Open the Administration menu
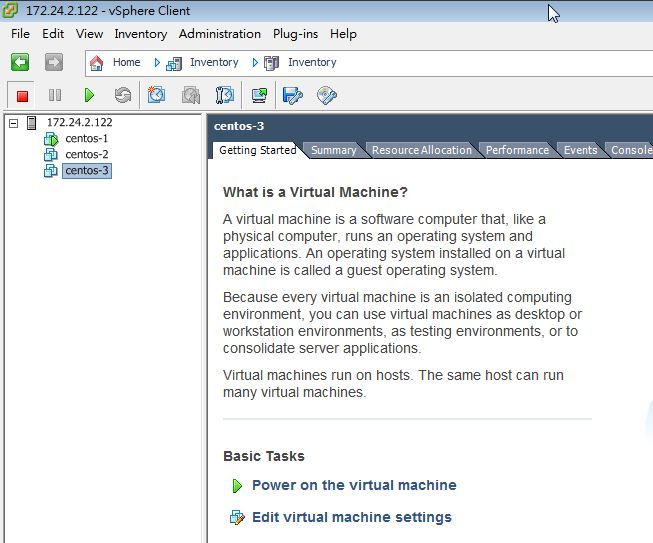Screen dimensions: 653x543 [x=220, y=34]
